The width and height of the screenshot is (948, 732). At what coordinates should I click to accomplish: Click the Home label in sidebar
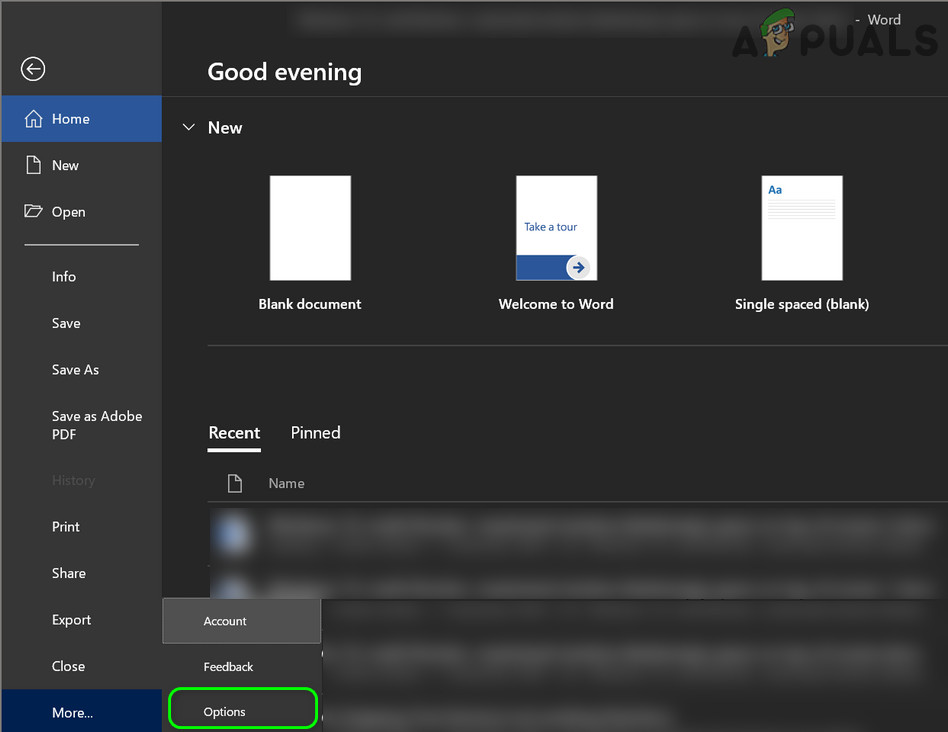pos(71,119)
